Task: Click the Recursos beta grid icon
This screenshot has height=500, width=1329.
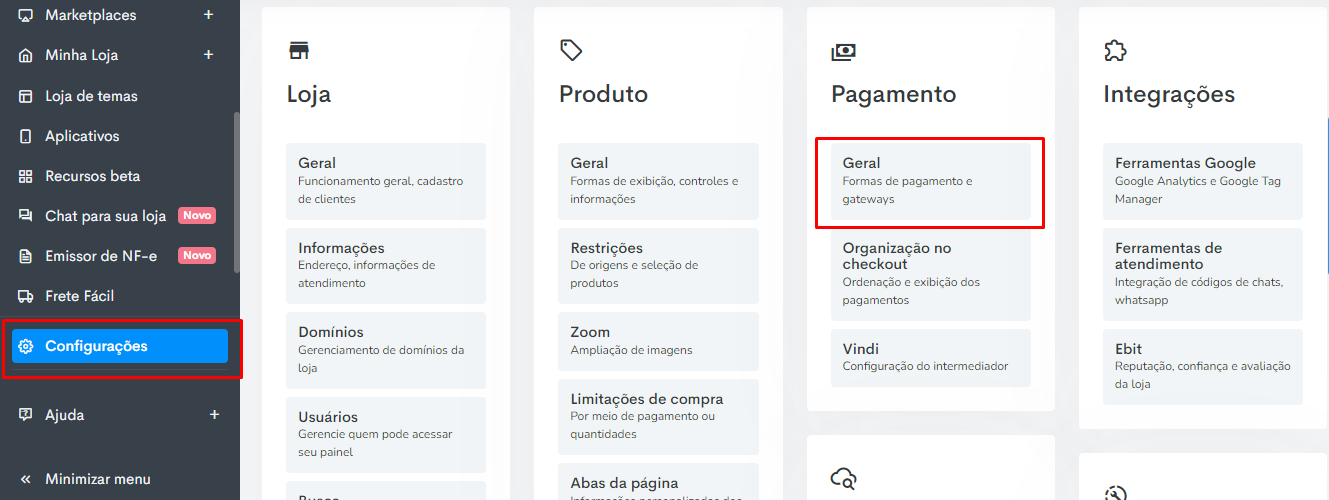Action: [26, 176]
